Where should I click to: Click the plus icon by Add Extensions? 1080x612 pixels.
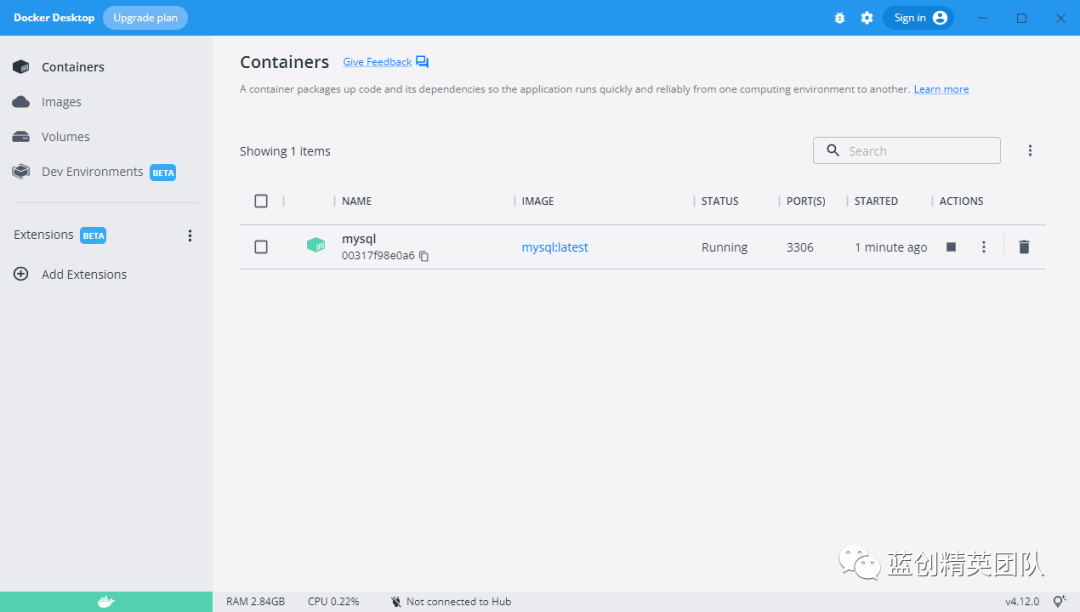[x=21, y=274]
